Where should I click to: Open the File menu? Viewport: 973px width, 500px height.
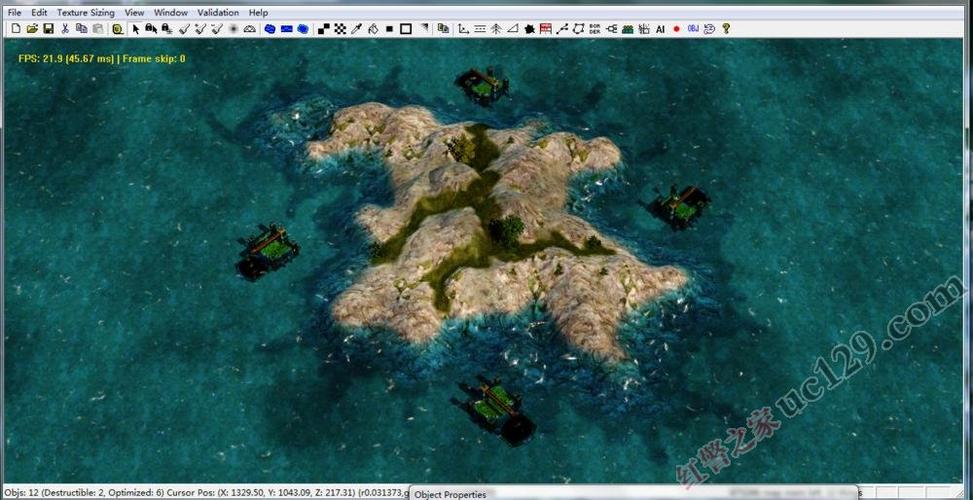(x=14, y=13)
